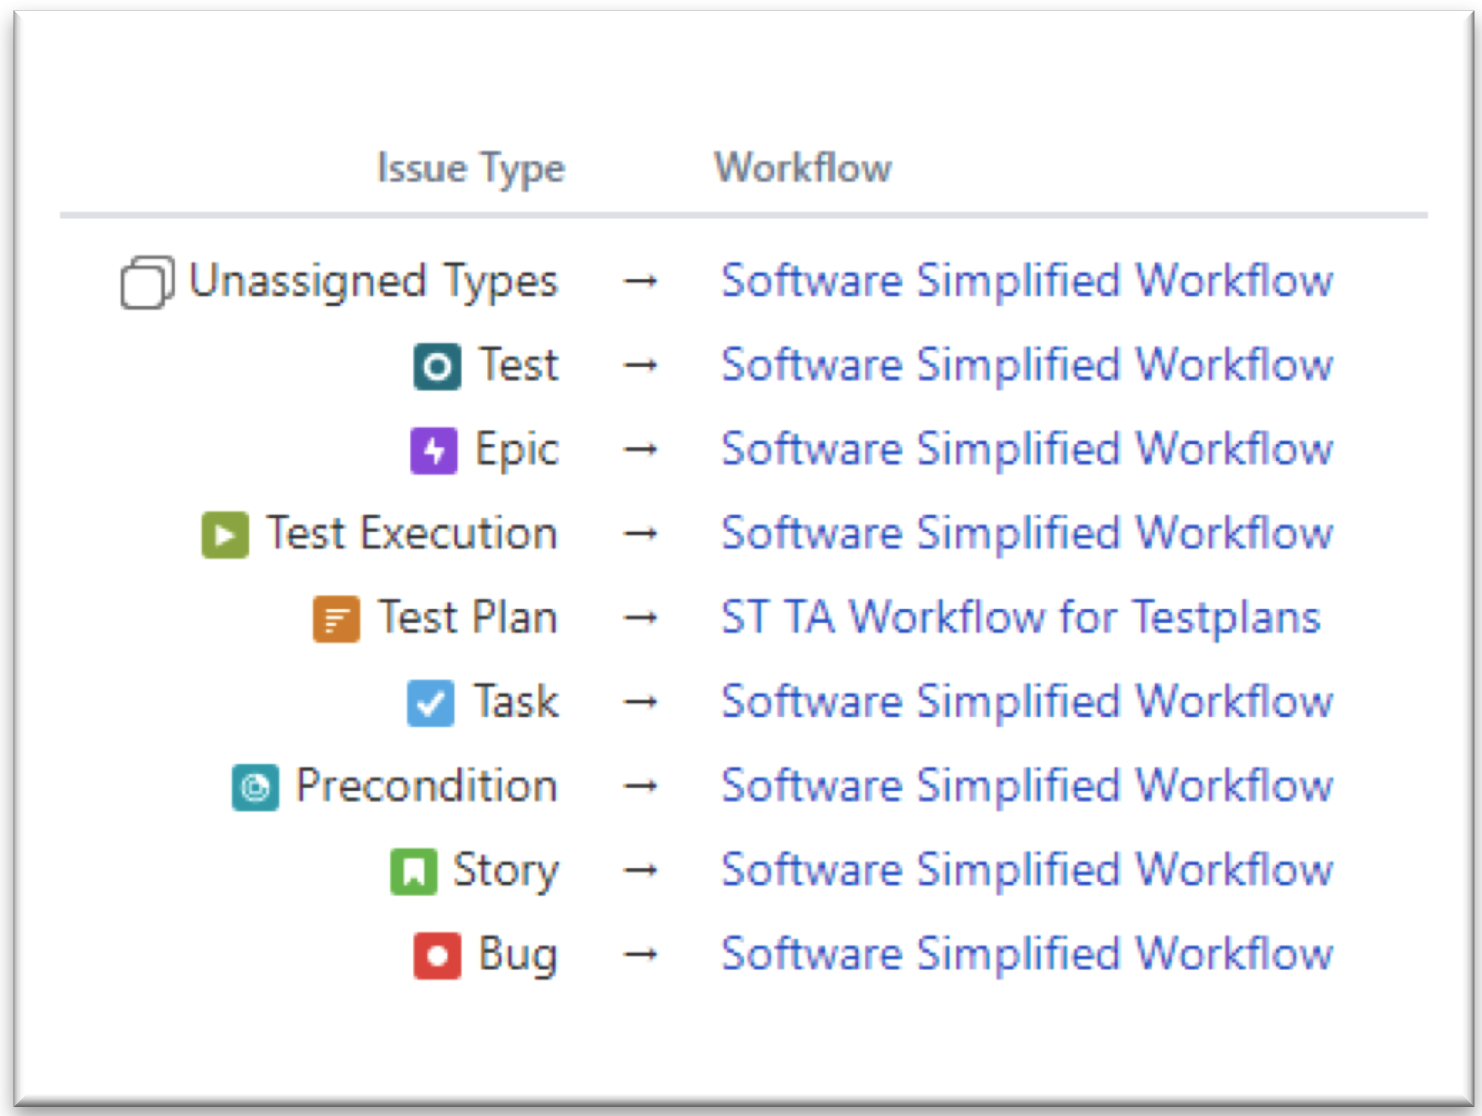Open the workflow link in the Story row

1026,870
